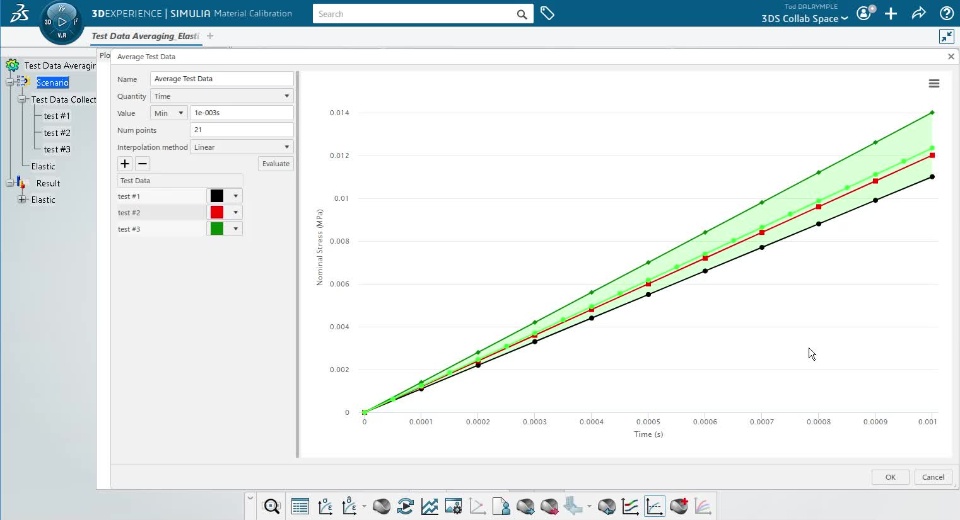Click the document with user icon
Screen dimensions: 960x520
pyautogui.click(x=501, y=507)
